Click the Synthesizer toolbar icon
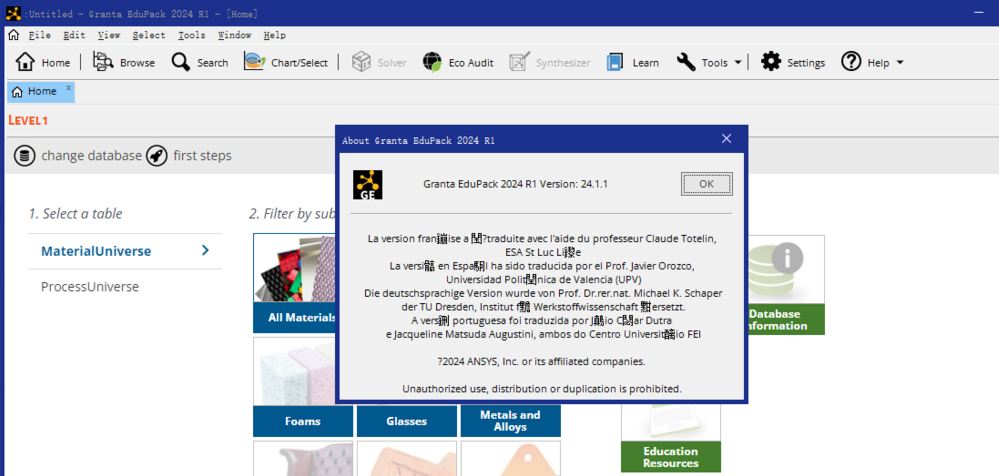This screenshot has height=476, width=999. 519,62
